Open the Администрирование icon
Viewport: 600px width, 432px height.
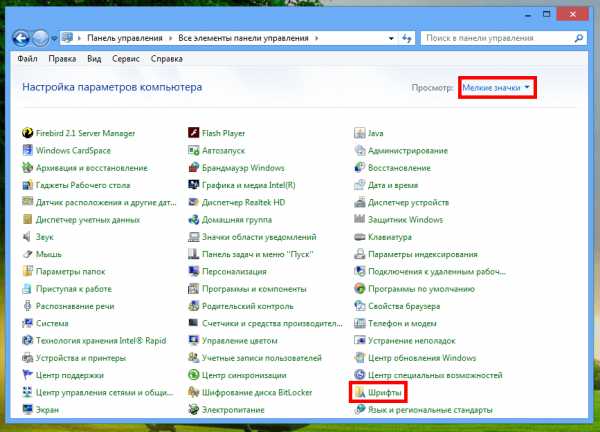pos(360,150)
